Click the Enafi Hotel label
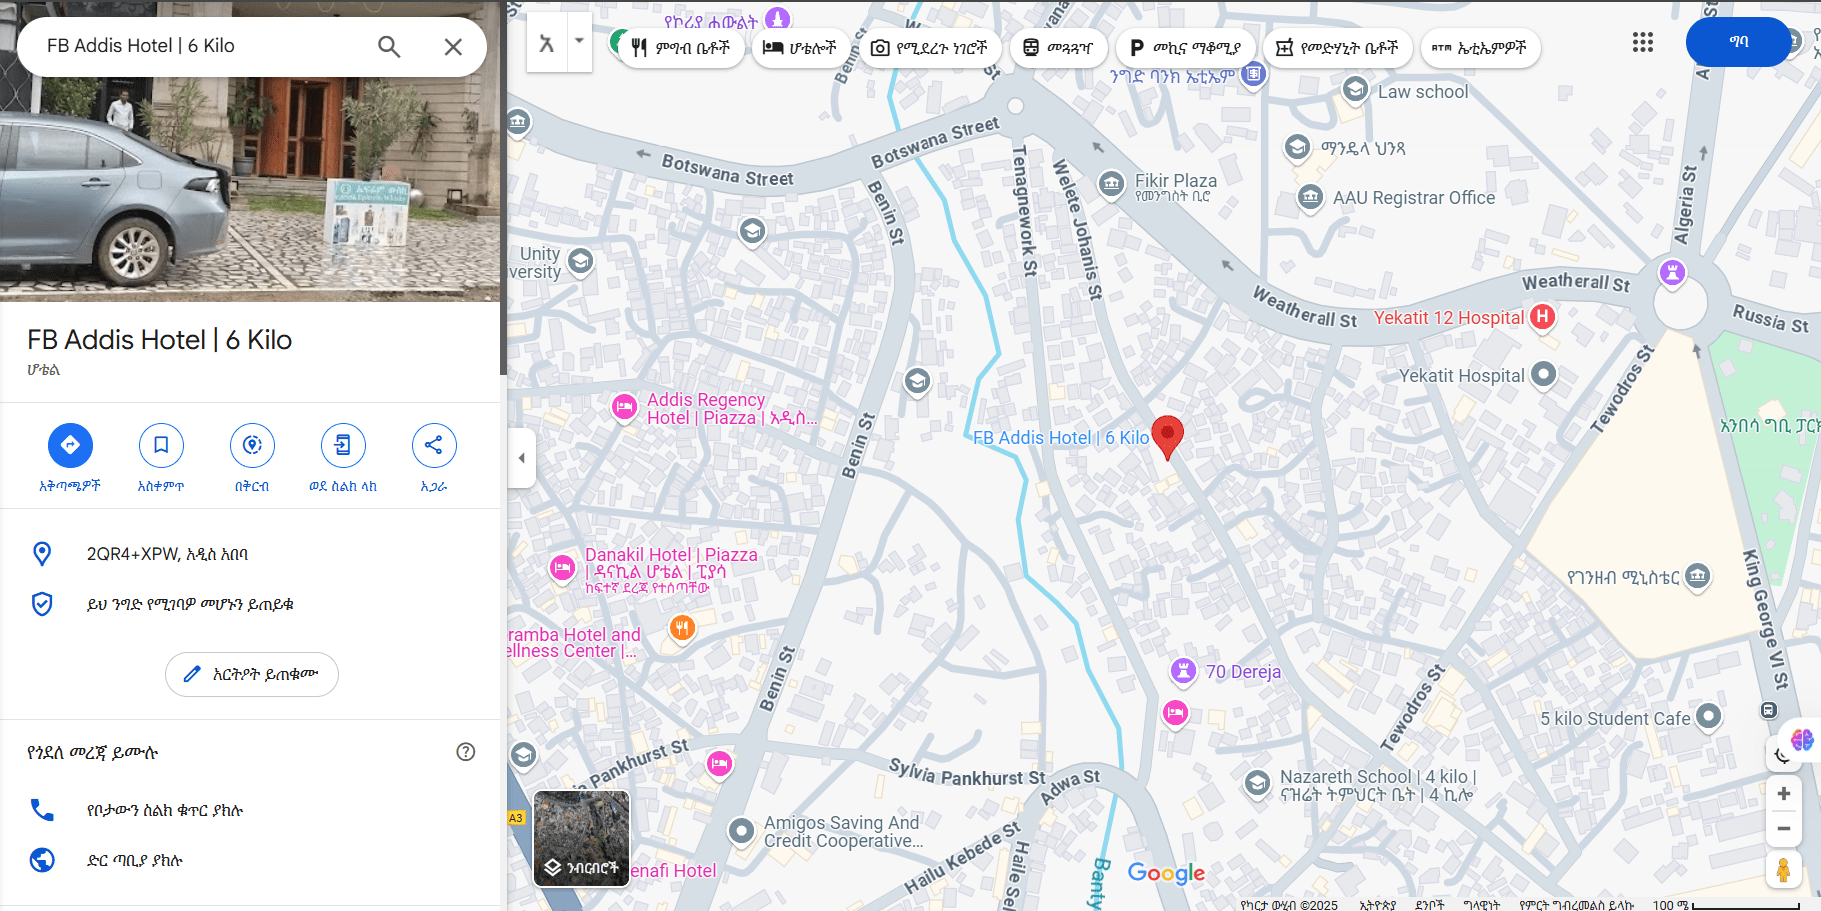 pyautogui.click(x=673, y=871)
